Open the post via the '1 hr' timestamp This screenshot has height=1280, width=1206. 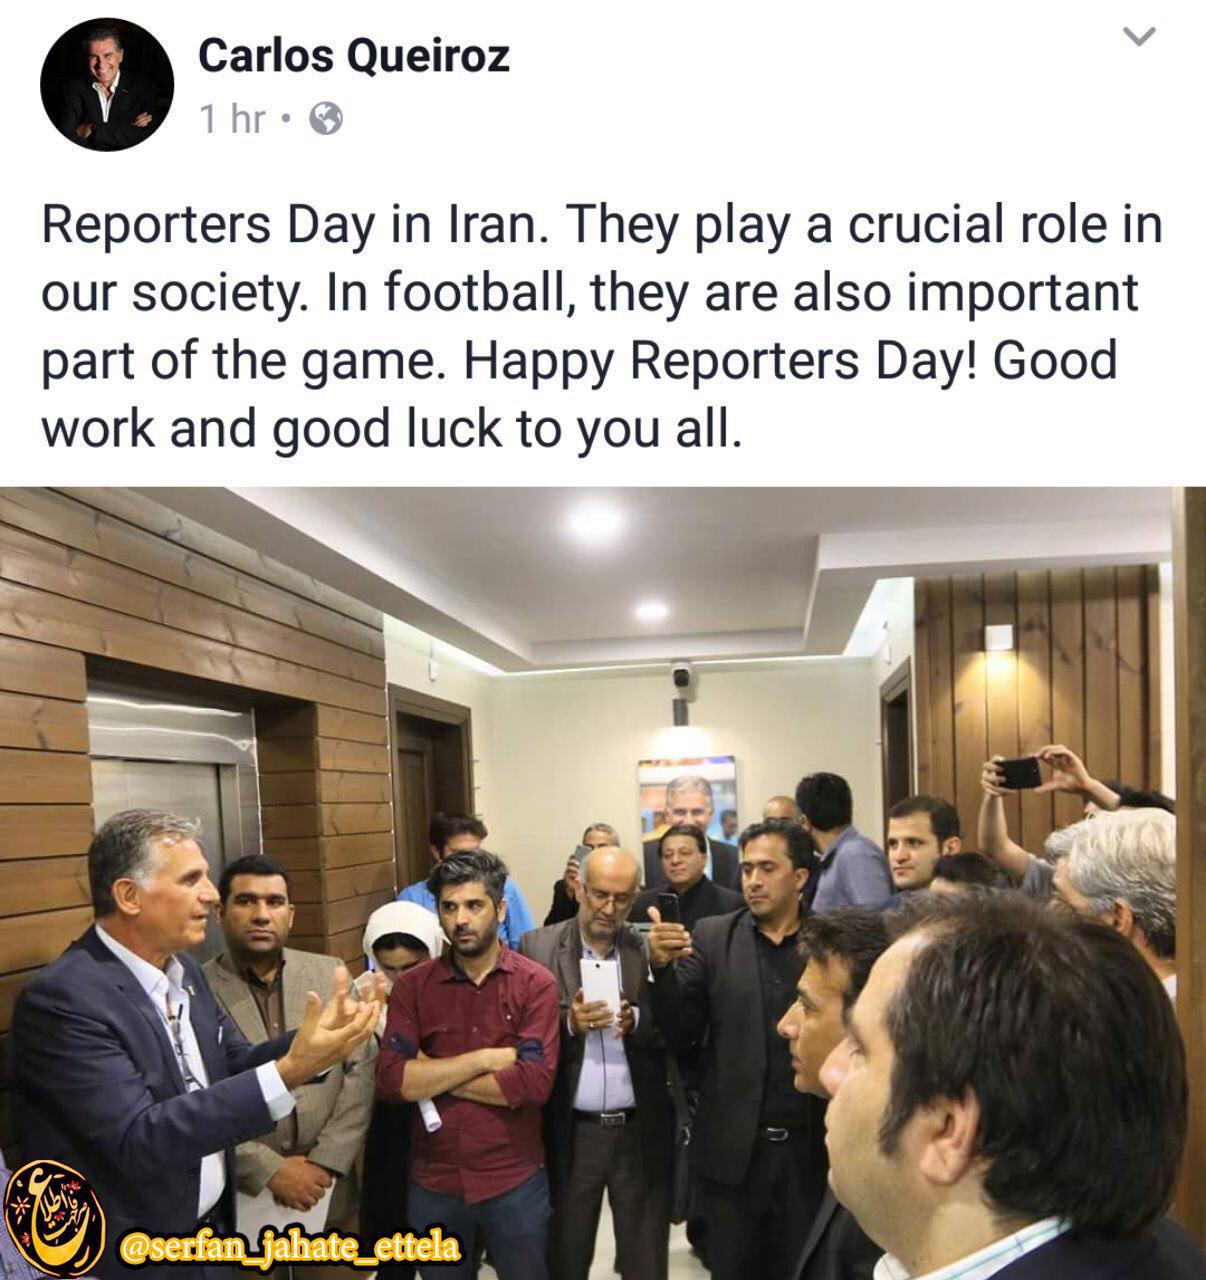[232, 120]
